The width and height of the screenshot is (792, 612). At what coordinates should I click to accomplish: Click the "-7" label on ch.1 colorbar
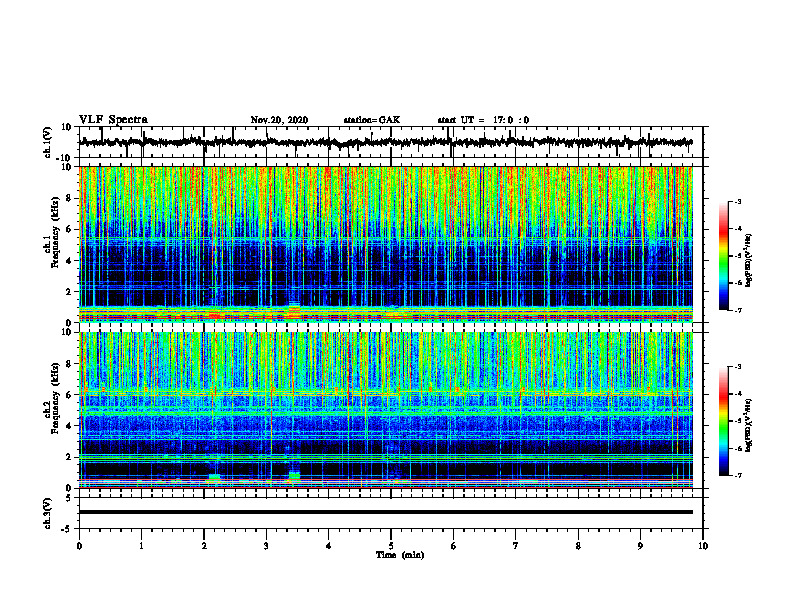[738, 310]
